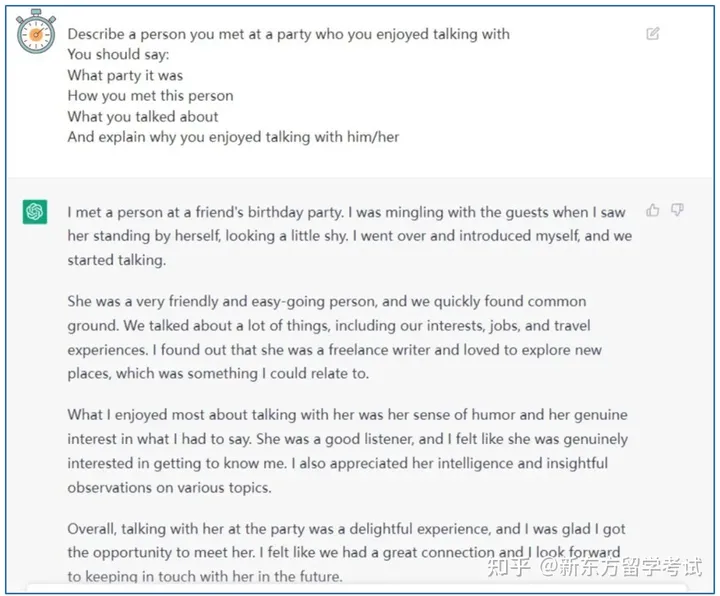The image size is (720, 596).
Task: Click the @新东方留学考试 watermark handle
Action: tap(621, 567)
